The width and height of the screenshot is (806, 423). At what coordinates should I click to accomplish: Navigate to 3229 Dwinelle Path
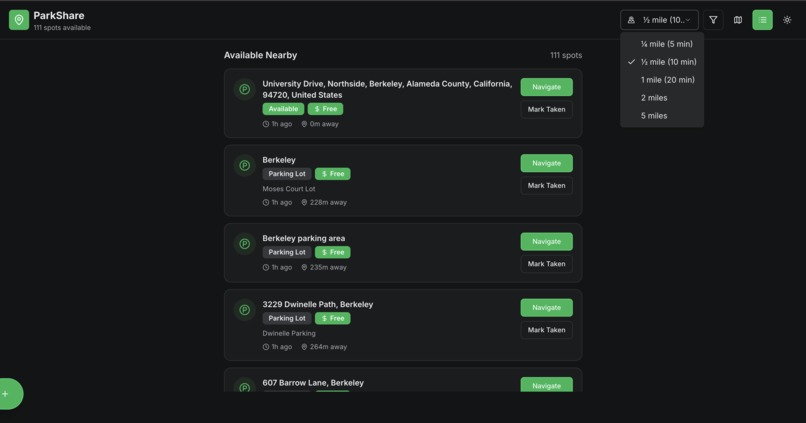pyautogui.click(x=546, y=308)
